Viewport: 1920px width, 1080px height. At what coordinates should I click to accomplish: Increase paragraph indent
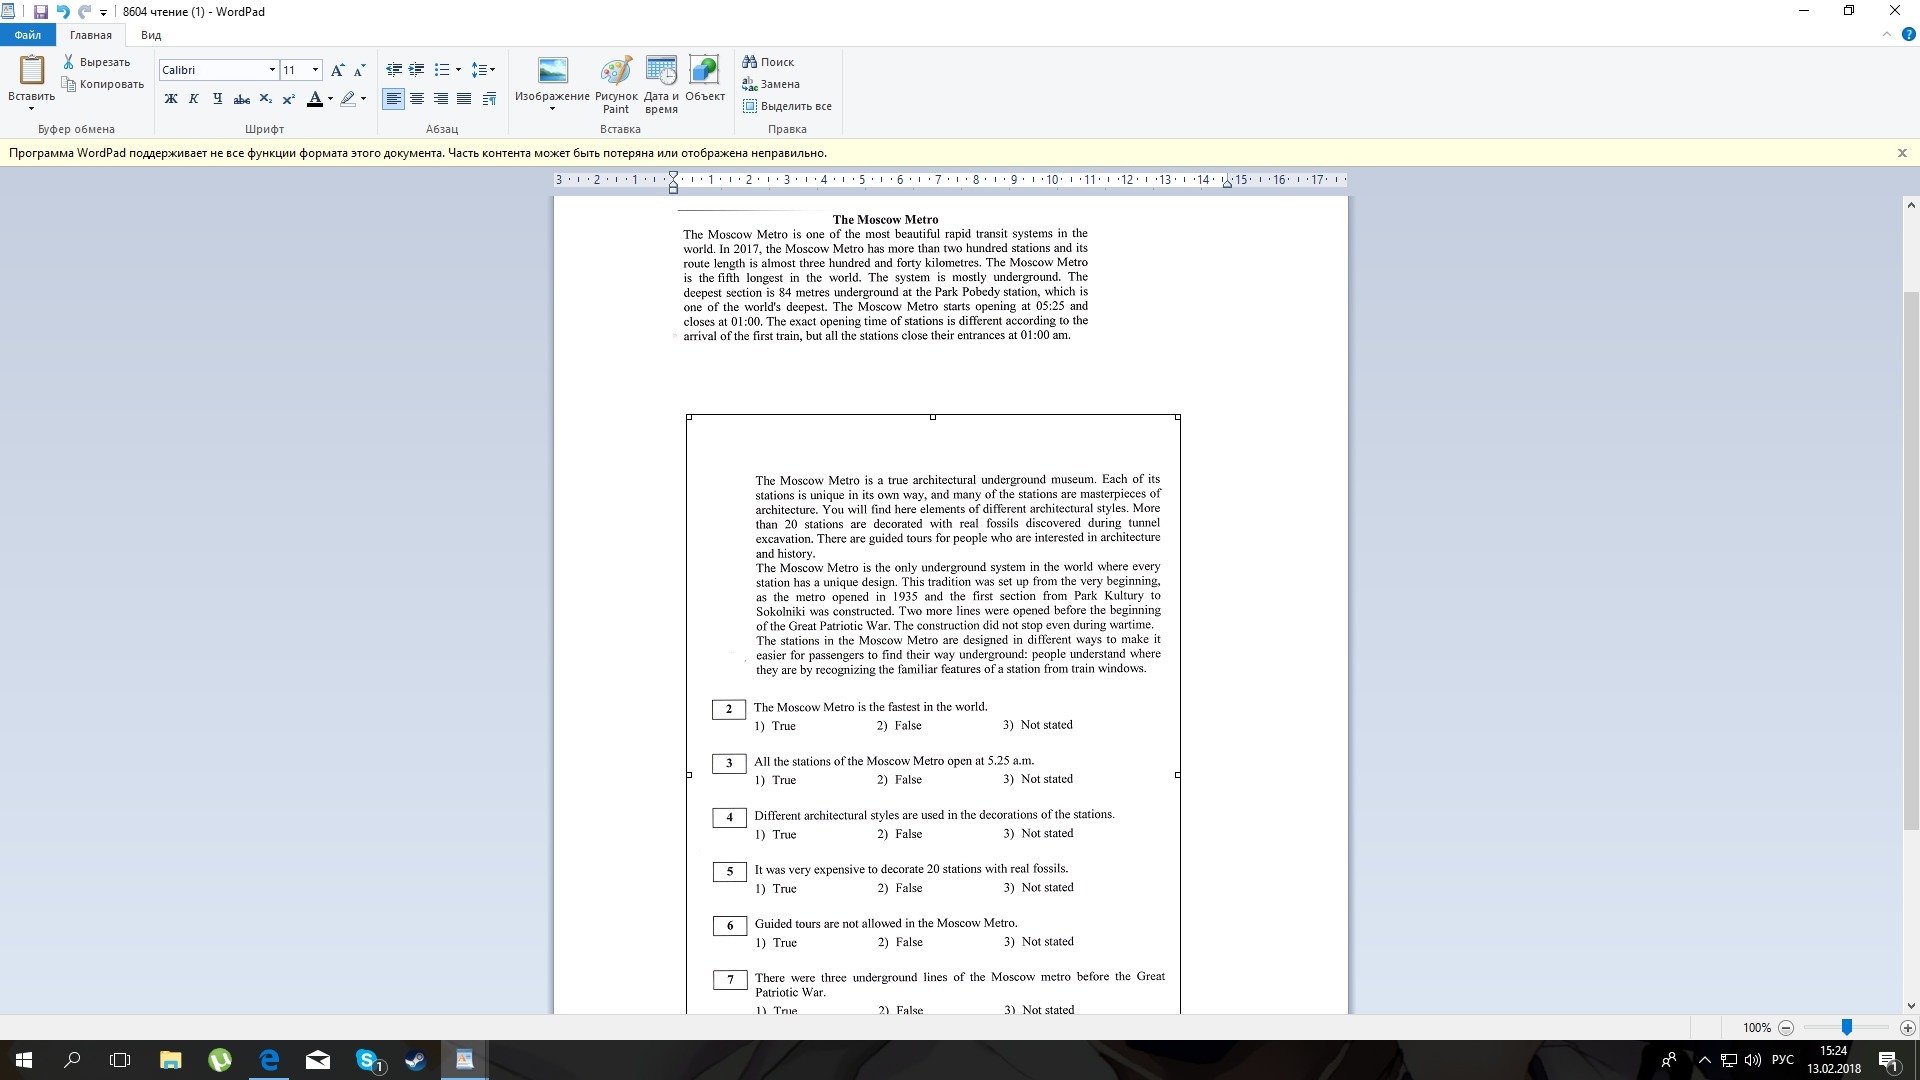417,69
